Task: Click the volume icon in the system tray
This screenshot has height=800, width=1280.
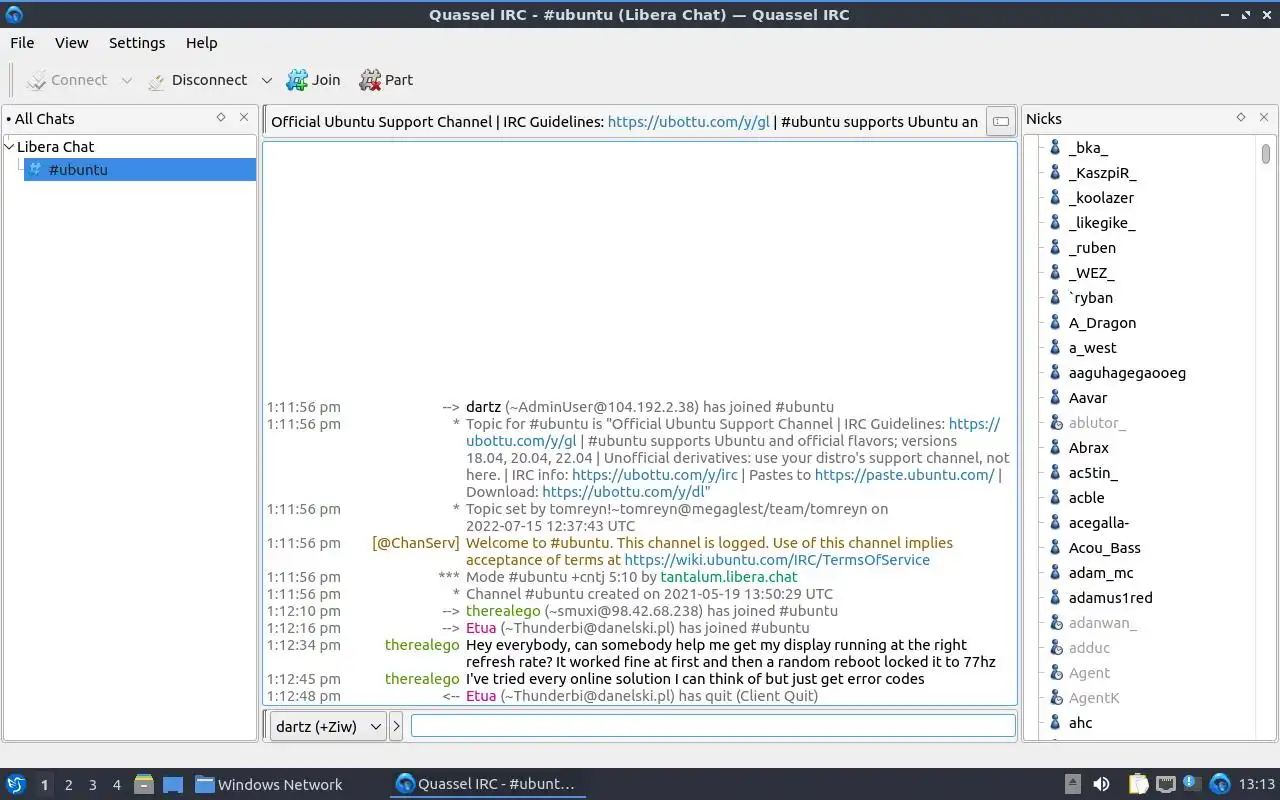Action: click(1101, 785)
